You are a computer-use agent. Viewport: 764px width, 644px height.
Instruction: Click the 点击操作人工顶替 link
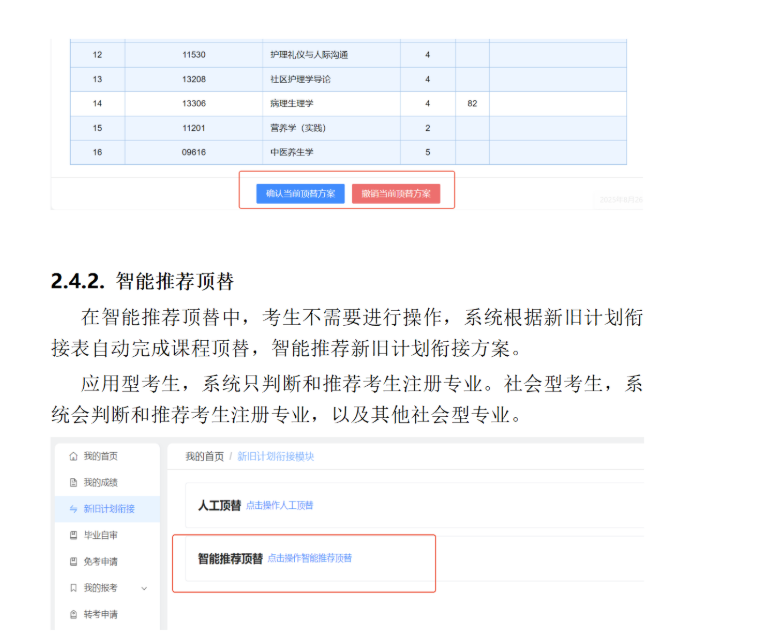click(280, 506)
